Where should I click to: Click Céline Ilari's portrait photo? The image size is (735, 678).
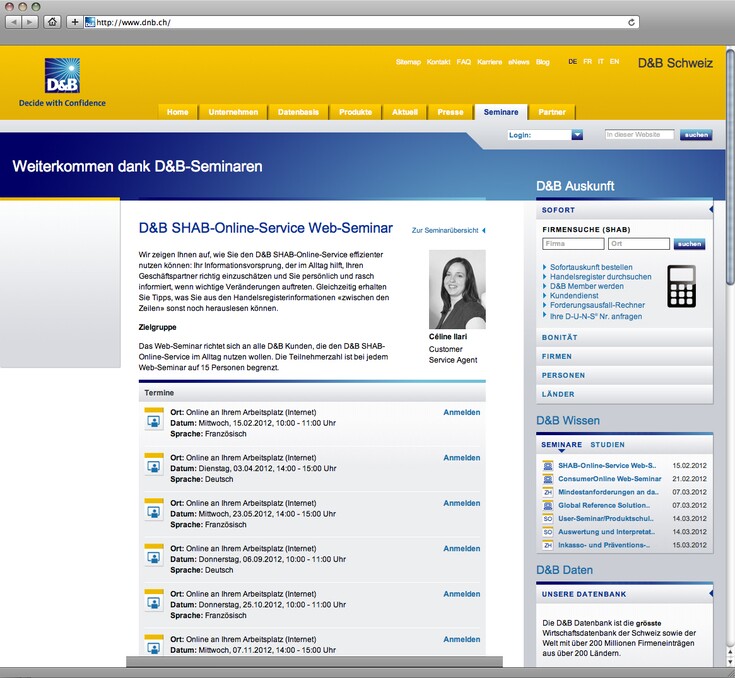457,289
